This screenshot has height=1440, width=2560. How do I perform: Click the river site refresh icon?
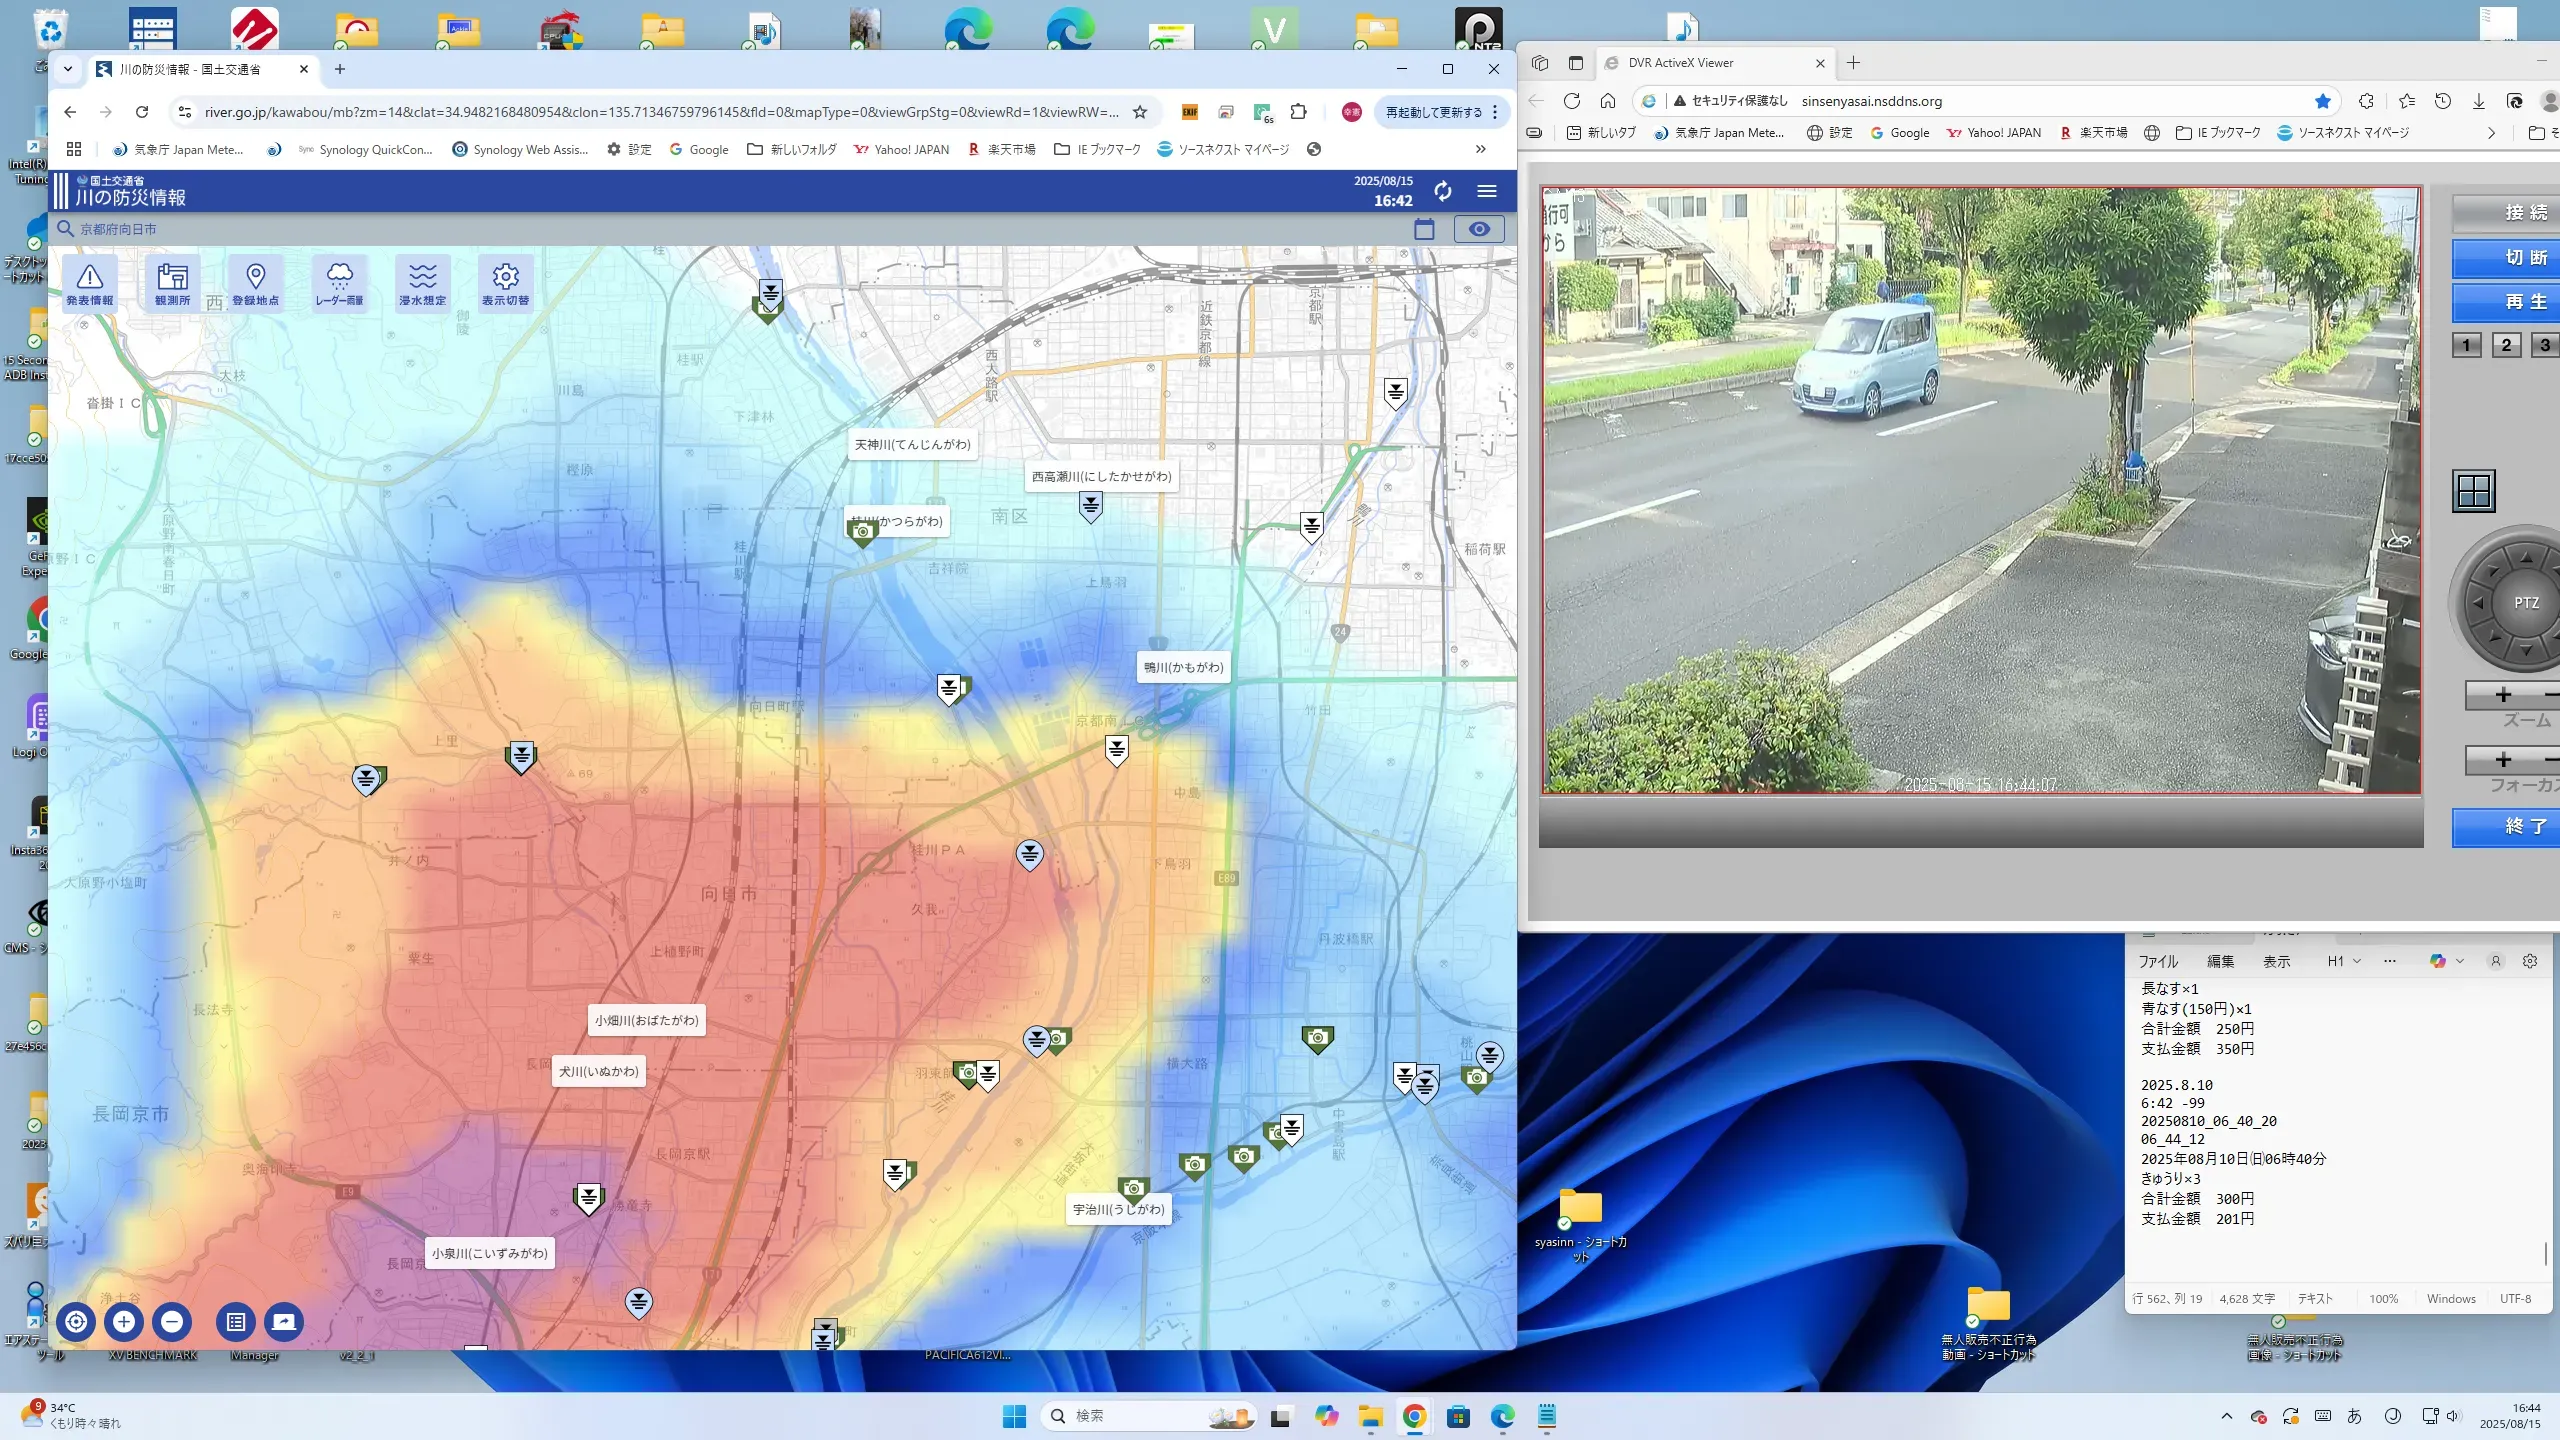coord(1442,191)
